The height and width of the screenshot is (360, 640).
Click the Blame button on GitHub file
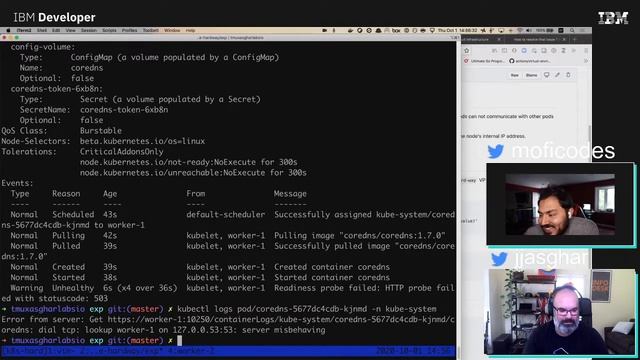click(531, 75)
